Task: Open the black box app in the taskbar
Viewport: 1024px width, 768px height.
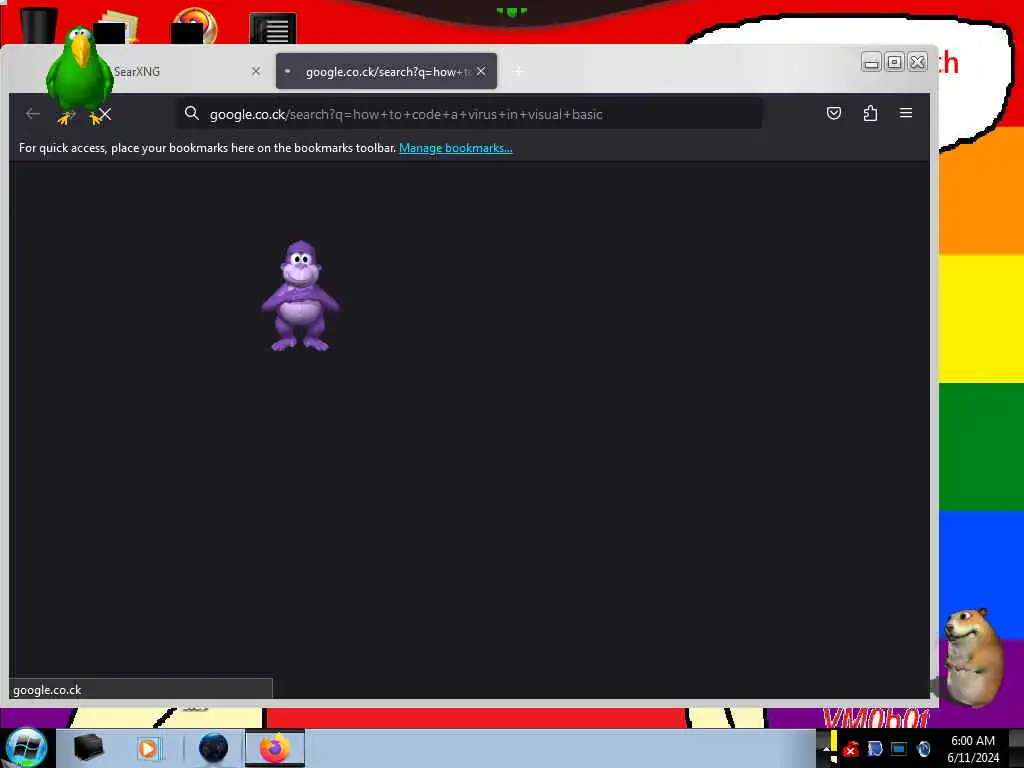Action: [x=89, y=748]
